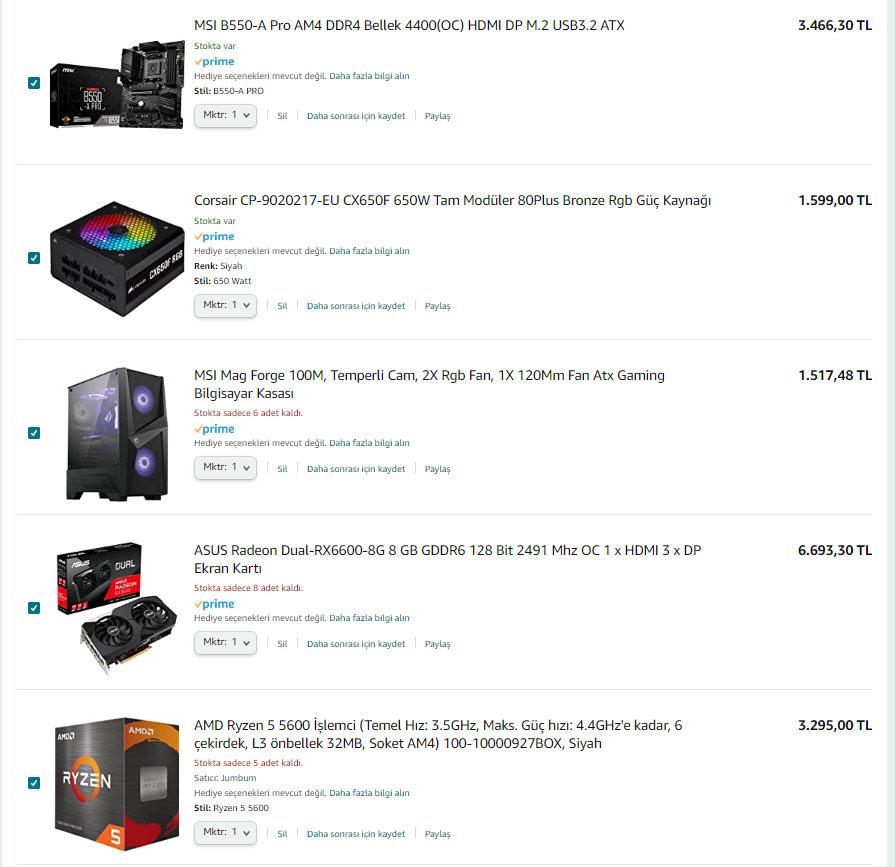
Task: Toggle the ASUS Radeon RX6600 checkbox
Action: (34, 608)
